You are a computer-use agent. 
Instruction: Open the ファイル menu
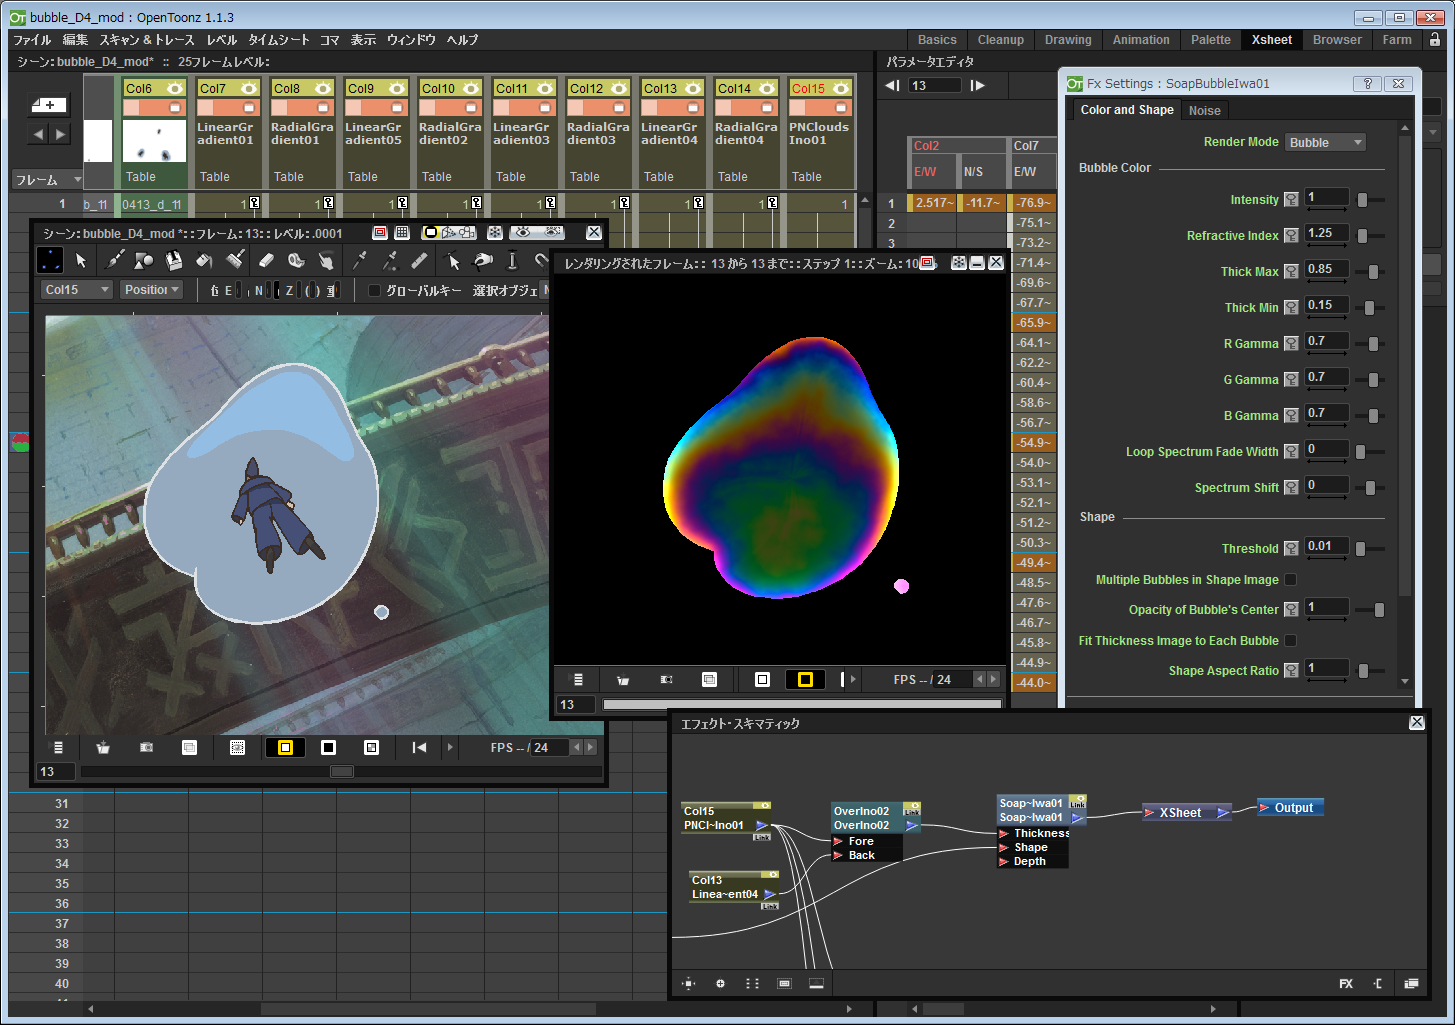pyautogui.click(x=31, y=40)
